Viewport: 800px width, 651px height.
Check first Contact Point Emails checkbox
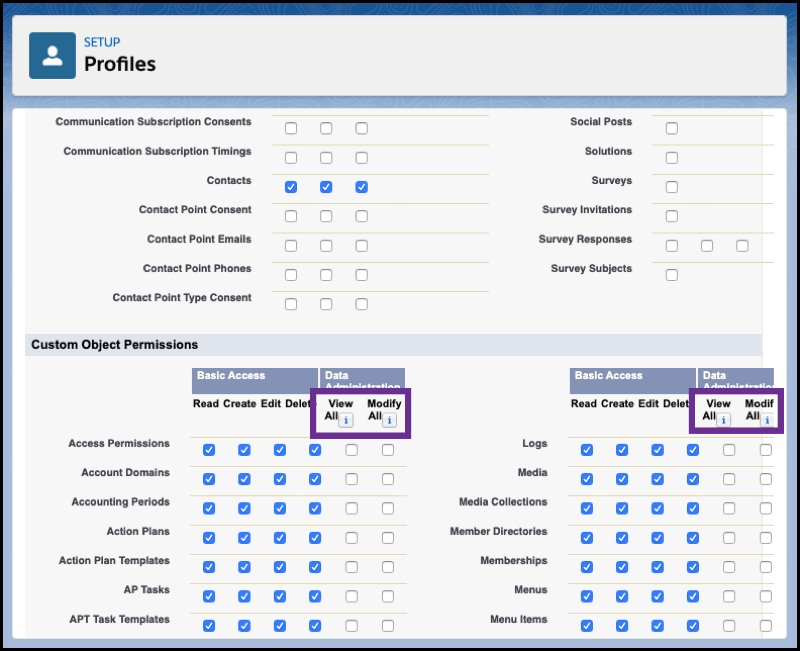pos(291,246)
